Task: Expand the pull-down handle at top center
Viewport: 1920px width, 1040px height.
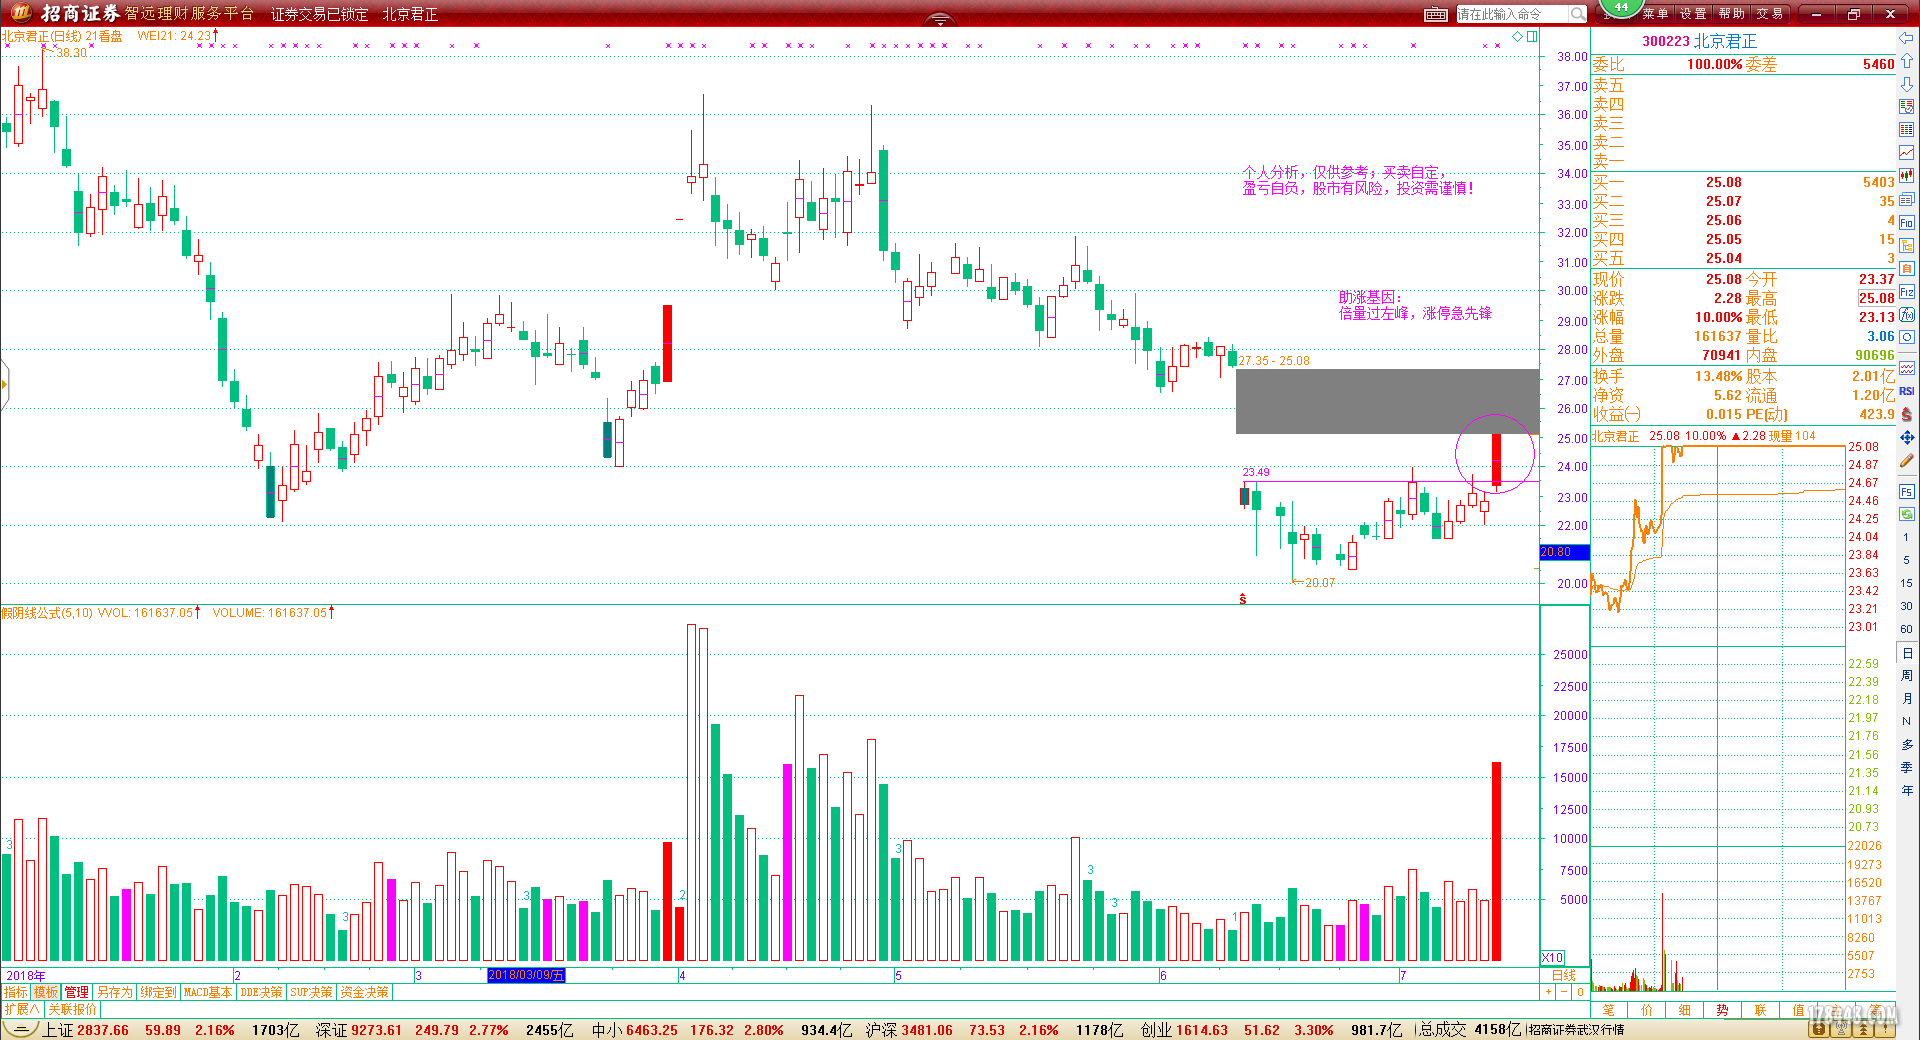Action: pos(939,20)
